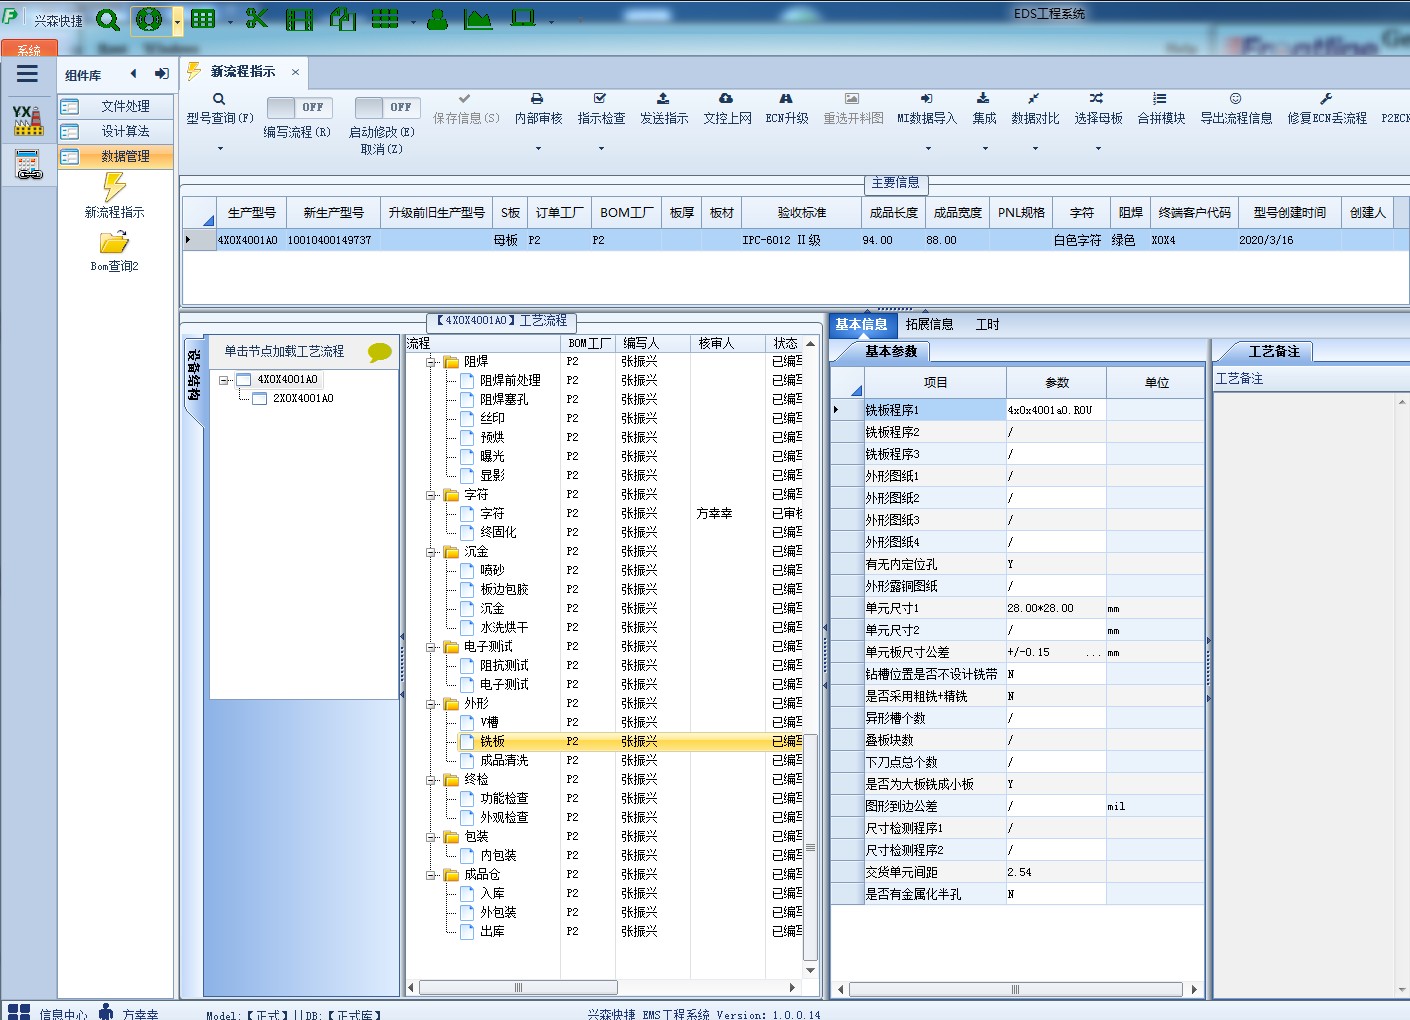Viewport: 1410px width, 1020px height.
Task: Click 指示检查 checkbox icon button
Action: (601, 109)
